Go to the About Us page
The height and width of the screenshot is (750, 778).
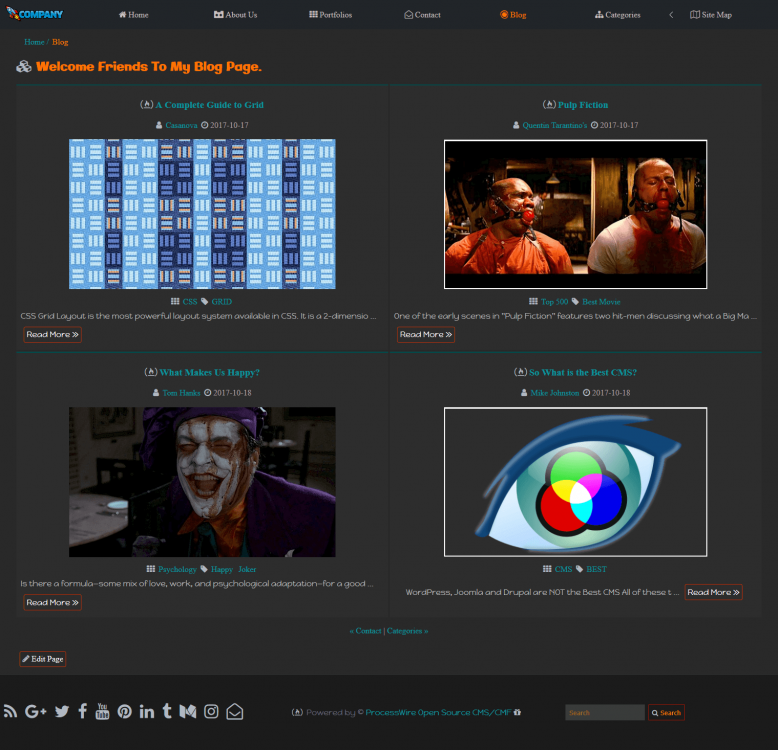[235, 15]
